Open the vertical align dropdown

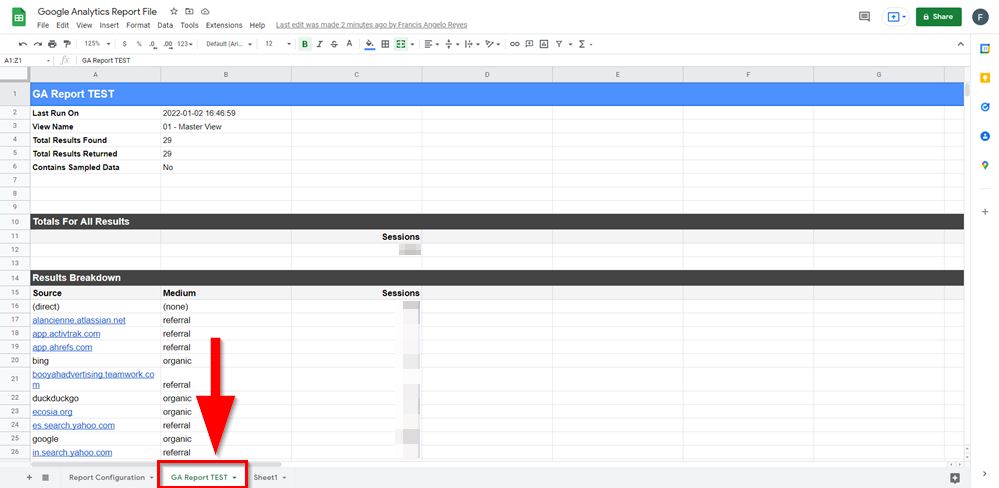(x=451, y=44)
